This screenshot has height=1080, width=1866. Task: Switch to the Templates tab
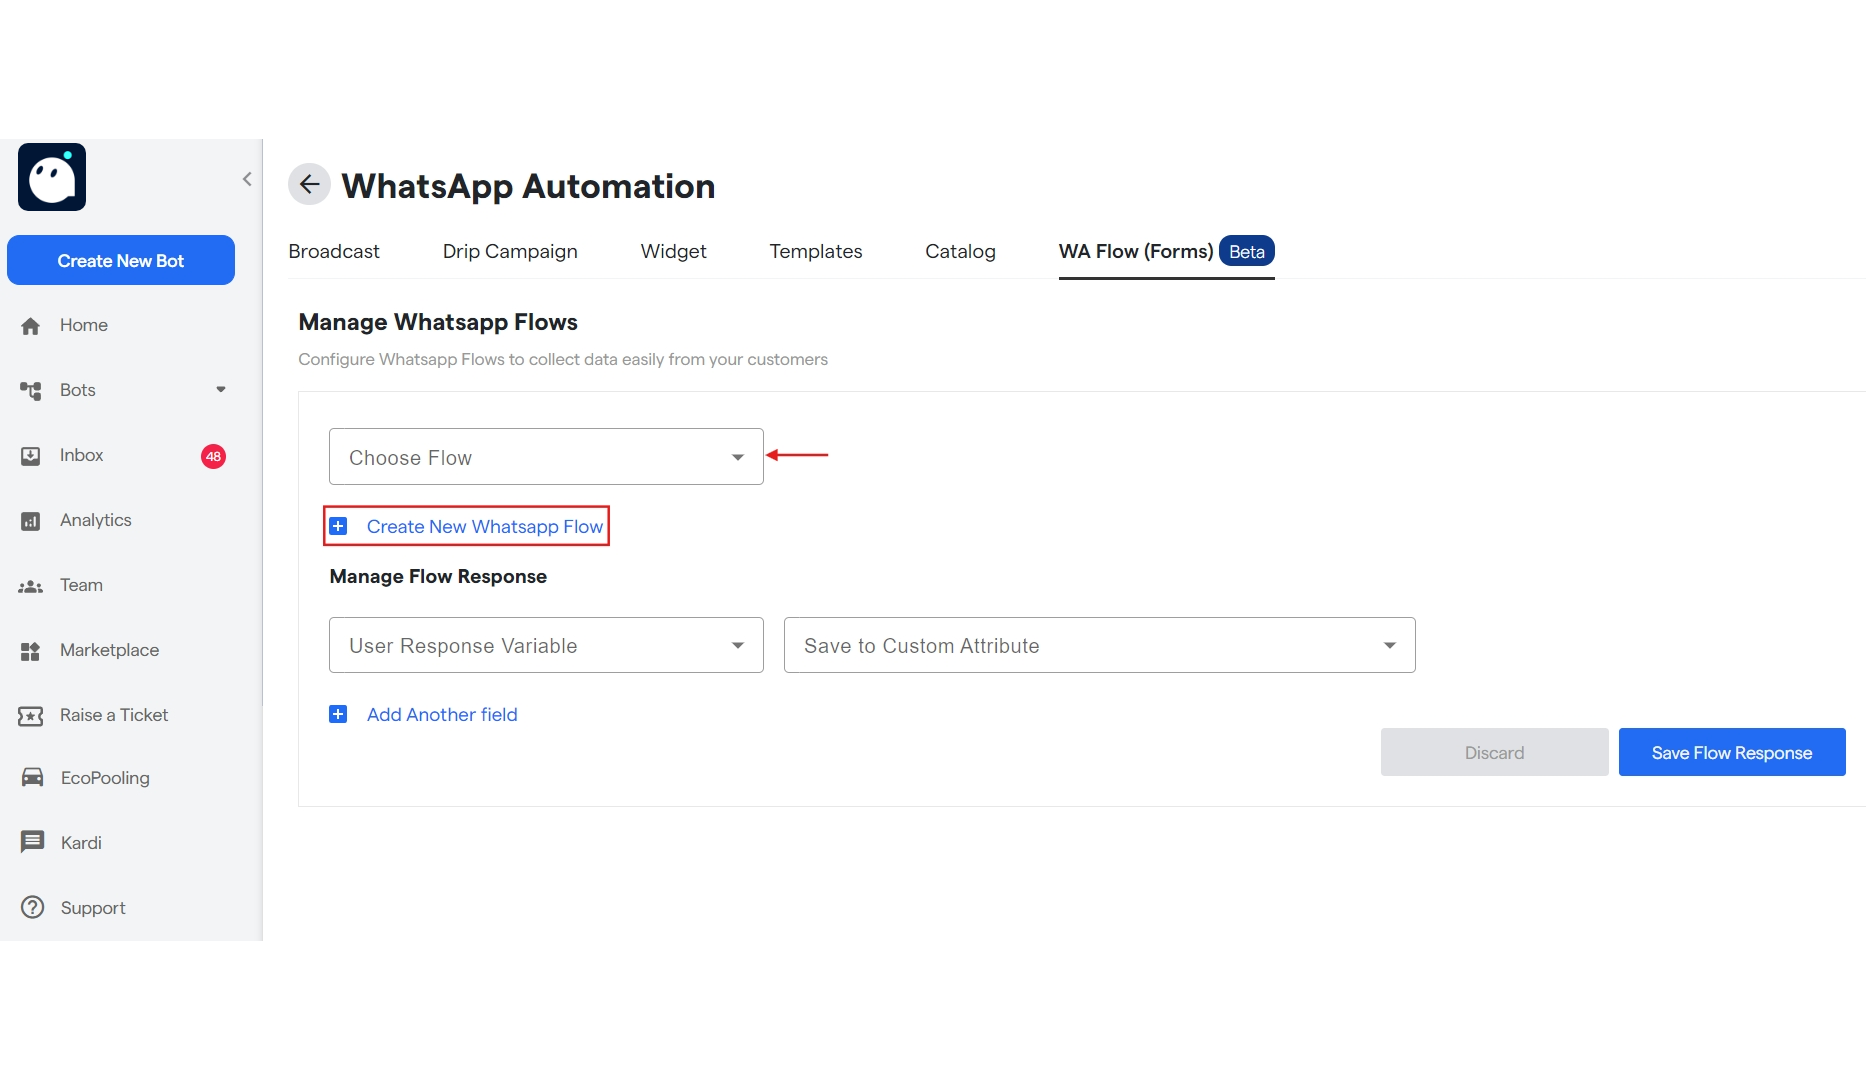click(x=815, y=251)
